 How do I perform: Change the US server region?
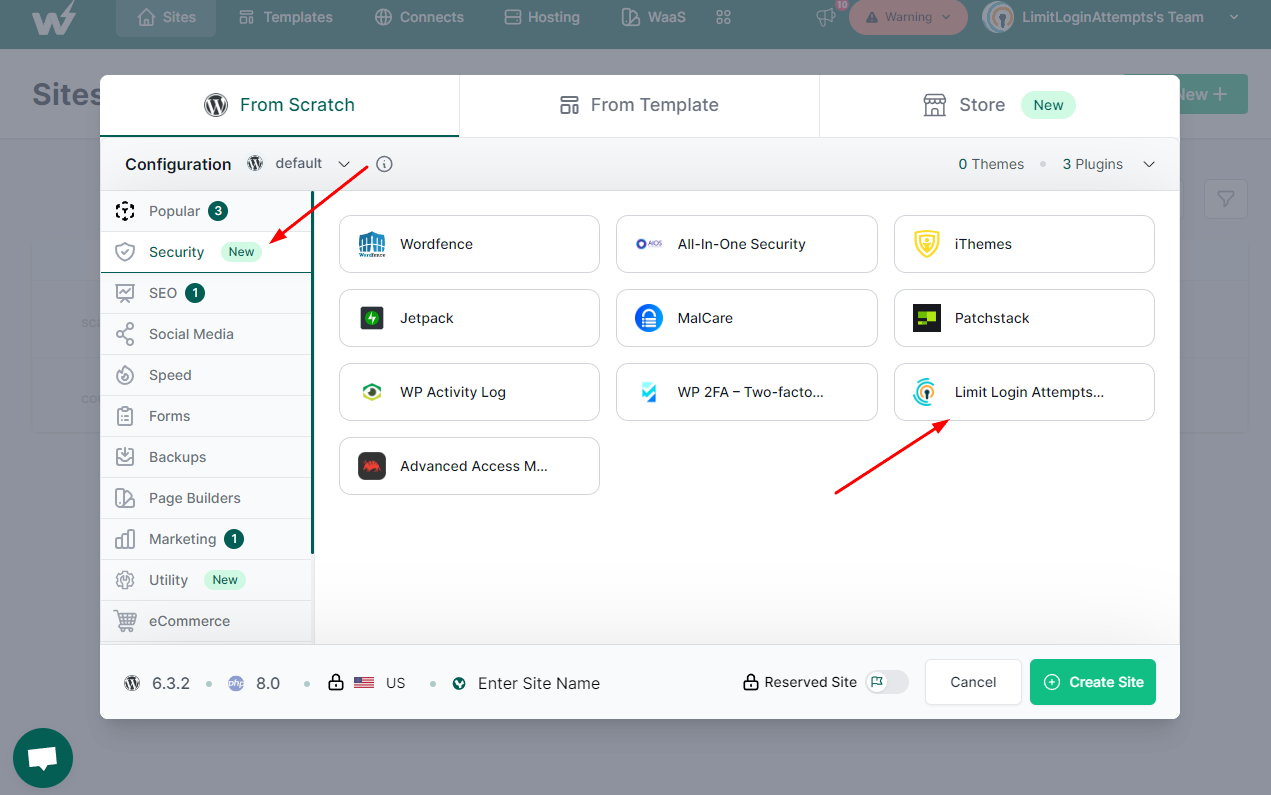tap(380, 684)
